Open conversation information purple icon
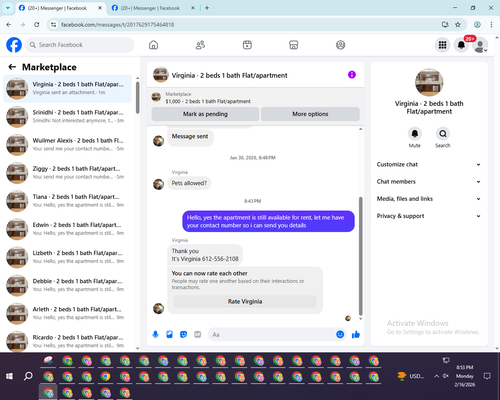 click(x=352, y=75)
